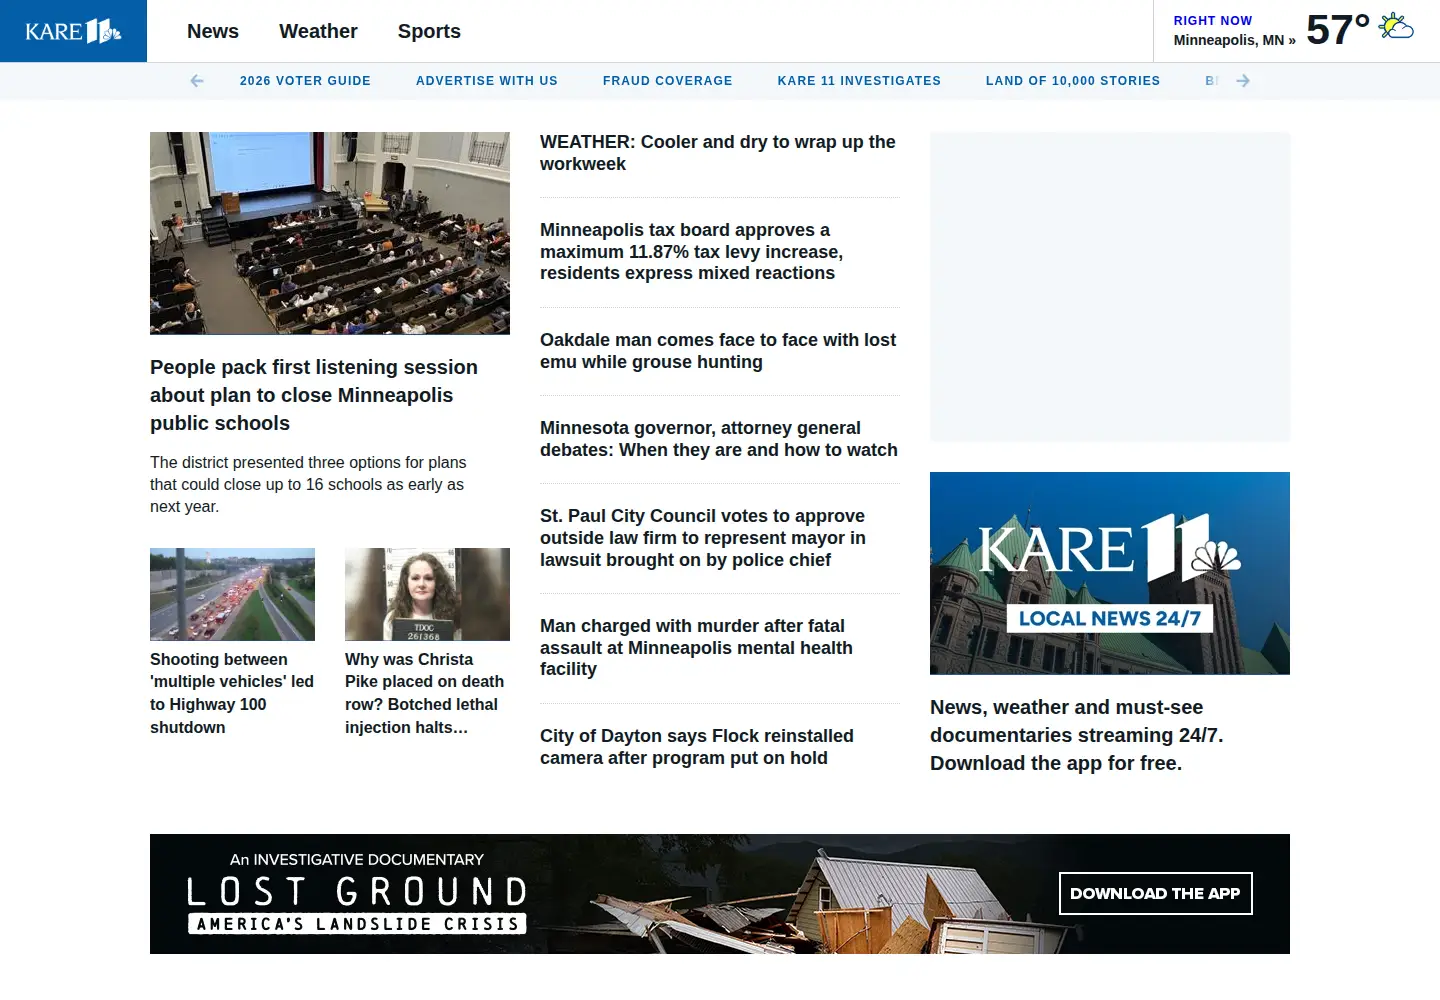
Task: Select 2026 Voter Guide topic
Action: click(x=305, y=81)
